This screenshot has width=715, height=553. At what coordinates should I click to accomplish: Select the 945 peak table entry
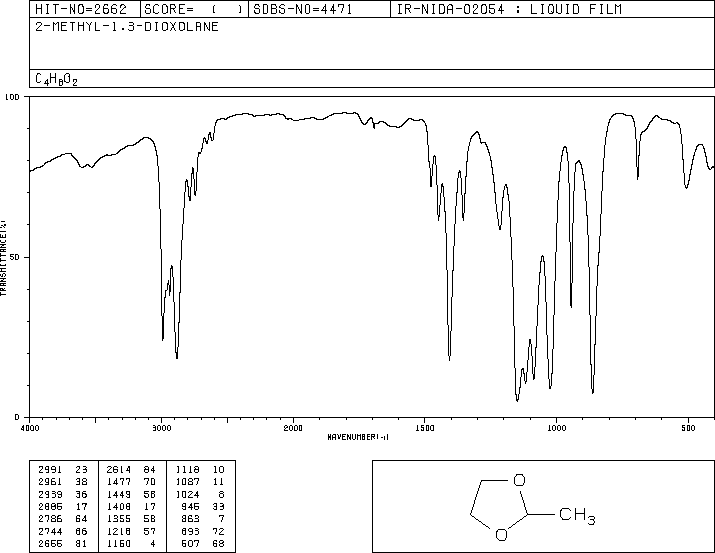point(202,507)
